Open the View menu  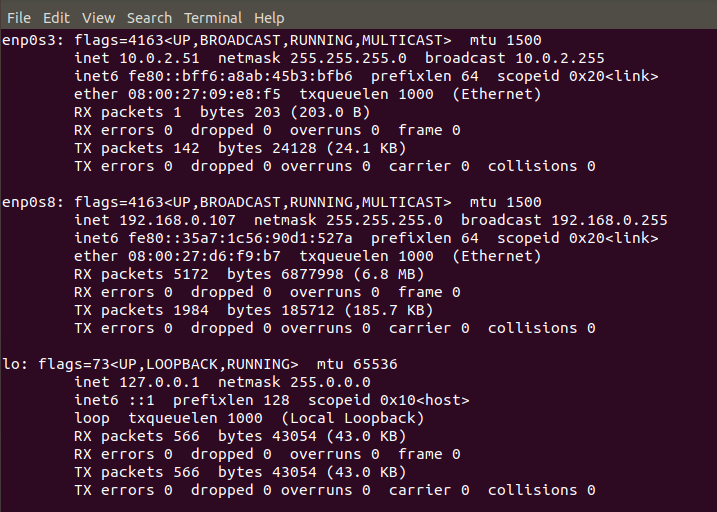click(x=99, y=18)
